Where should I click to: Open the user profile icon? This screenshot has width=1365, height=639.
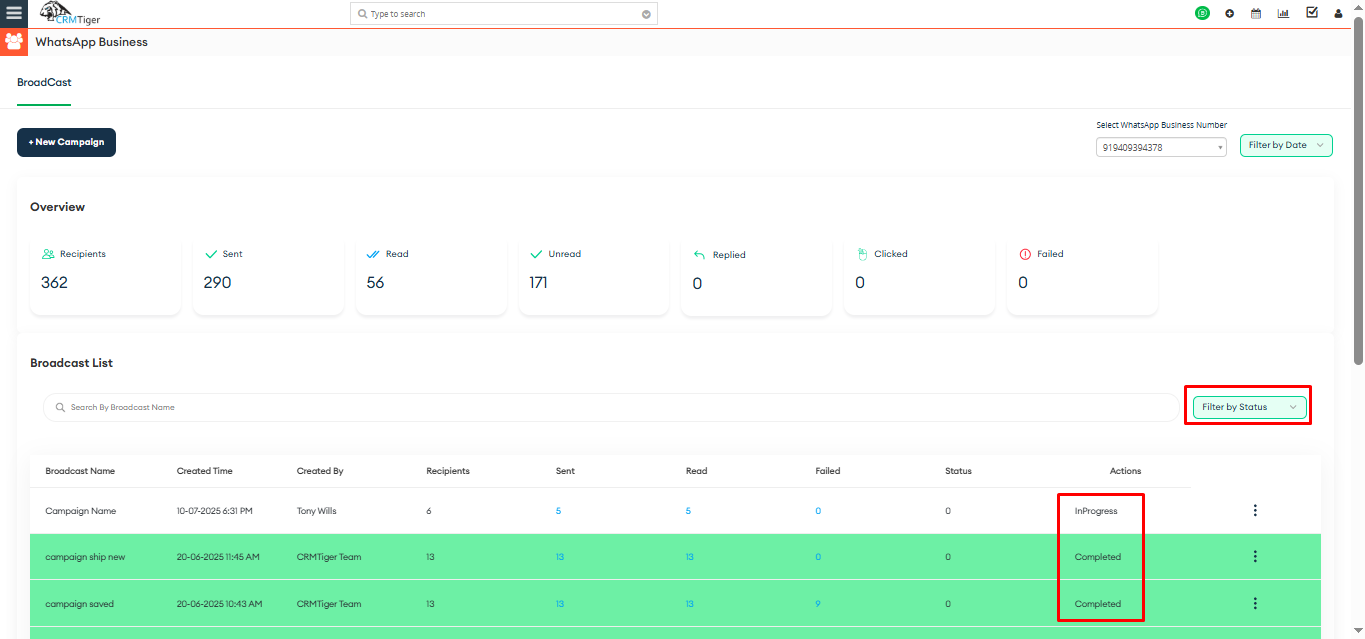1338,14
